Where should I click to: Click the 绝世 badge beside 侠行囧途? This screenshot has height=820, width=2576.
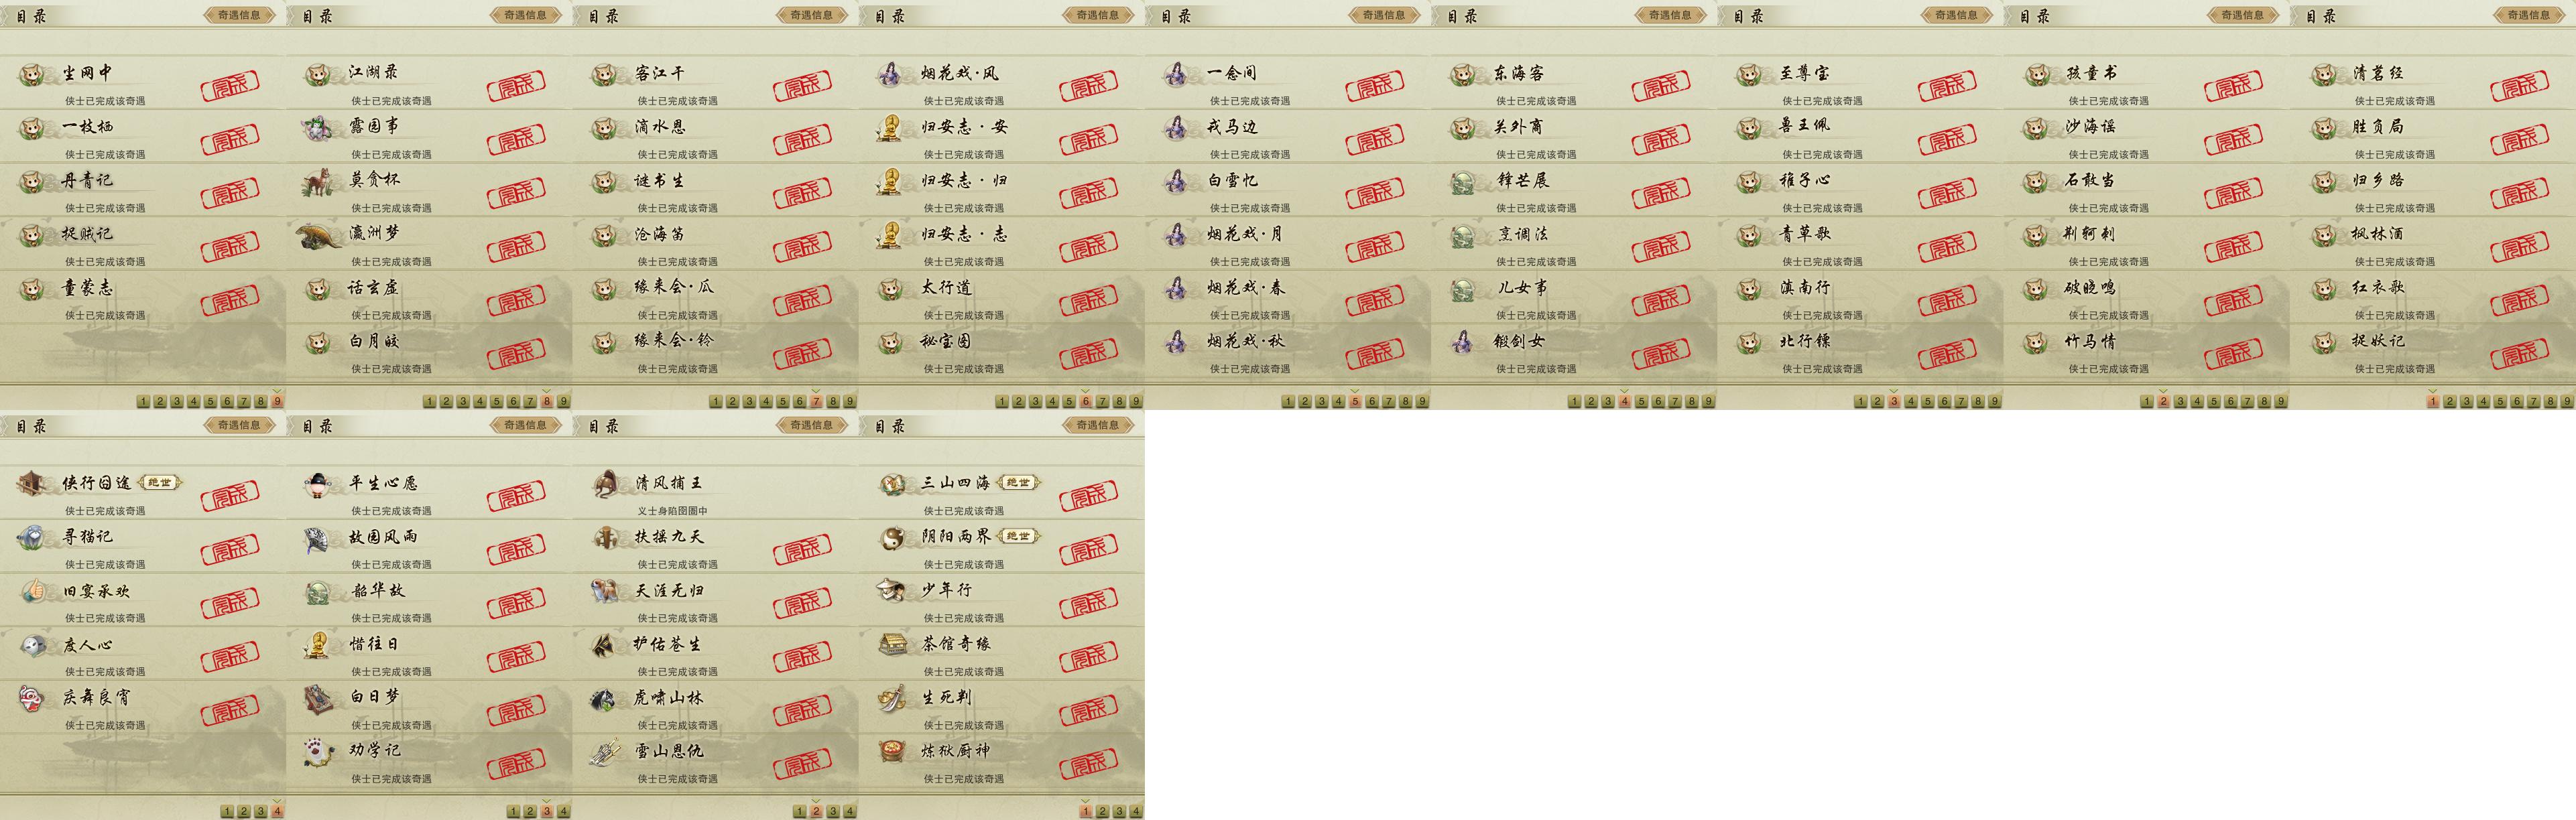click(x=159, y=483)
